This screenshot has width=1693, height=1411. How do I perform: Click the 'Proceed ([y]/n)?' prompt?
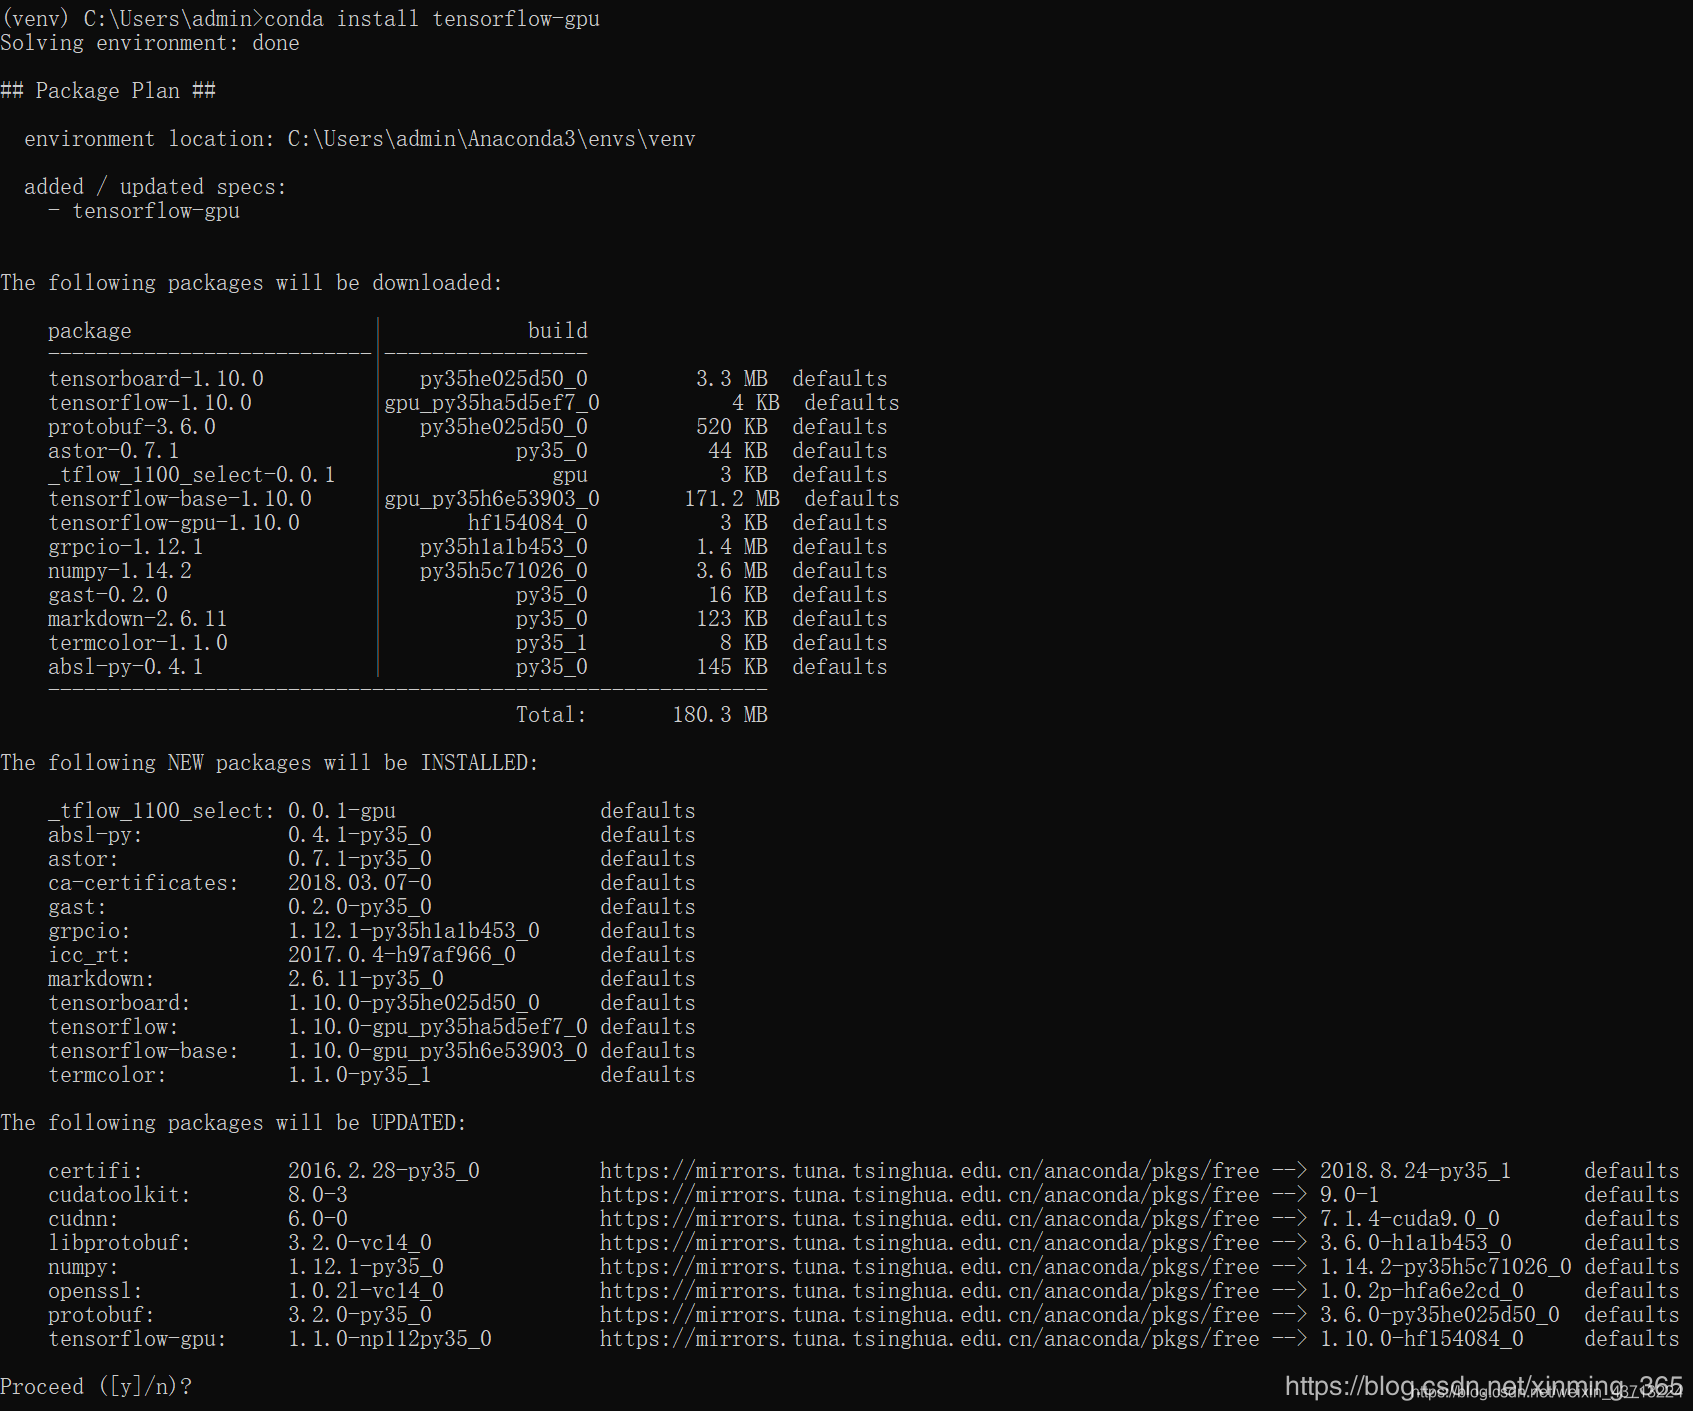point(96,1387)
